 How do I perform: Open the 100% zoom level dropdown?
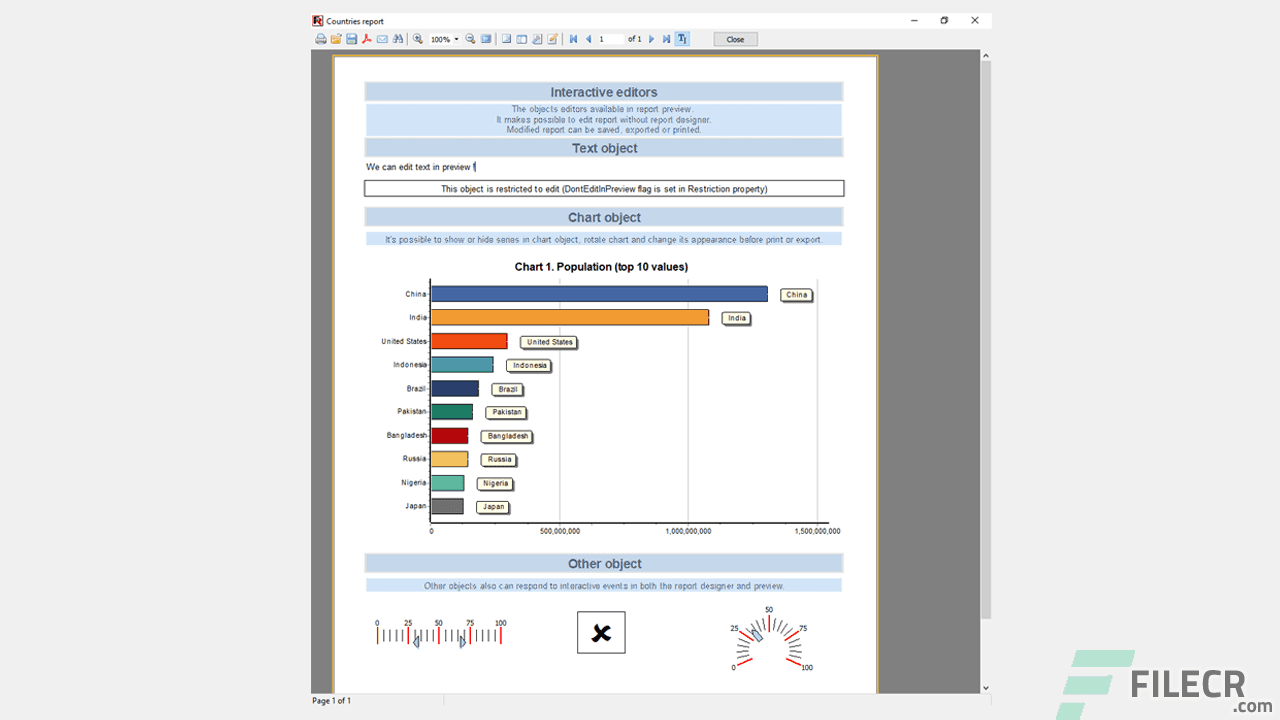click(456, 39)
